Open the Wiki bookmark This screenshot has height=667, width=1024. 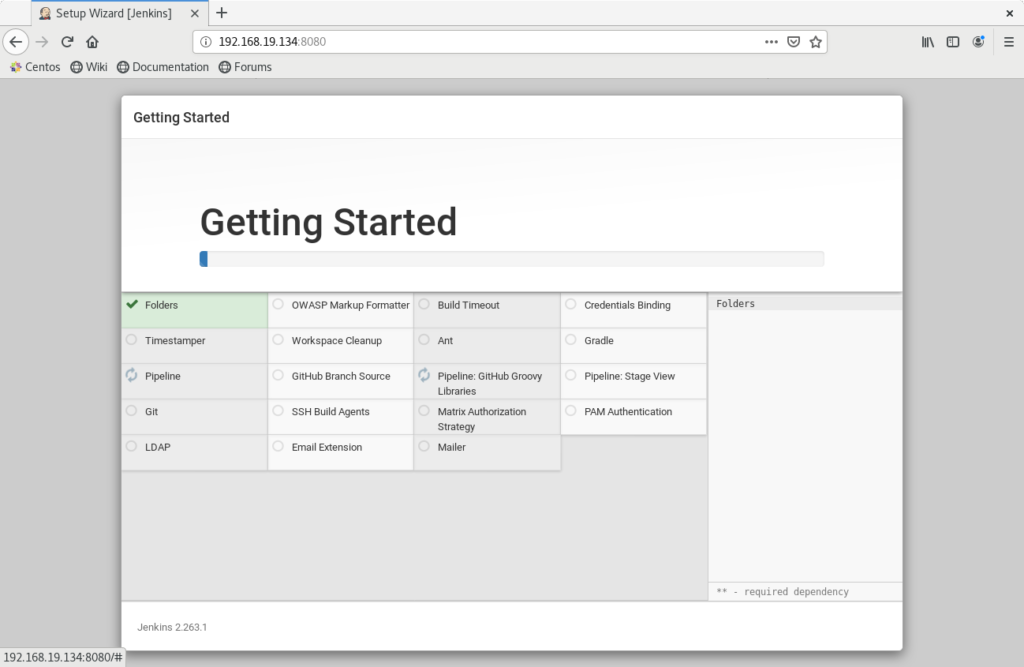[89, 67]
